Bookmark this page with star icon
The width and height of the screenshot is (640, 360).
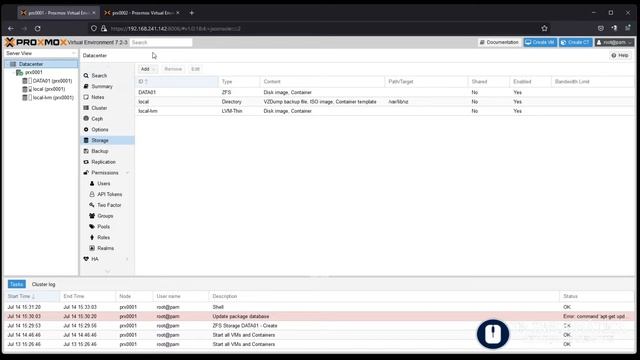coord(544,29)
